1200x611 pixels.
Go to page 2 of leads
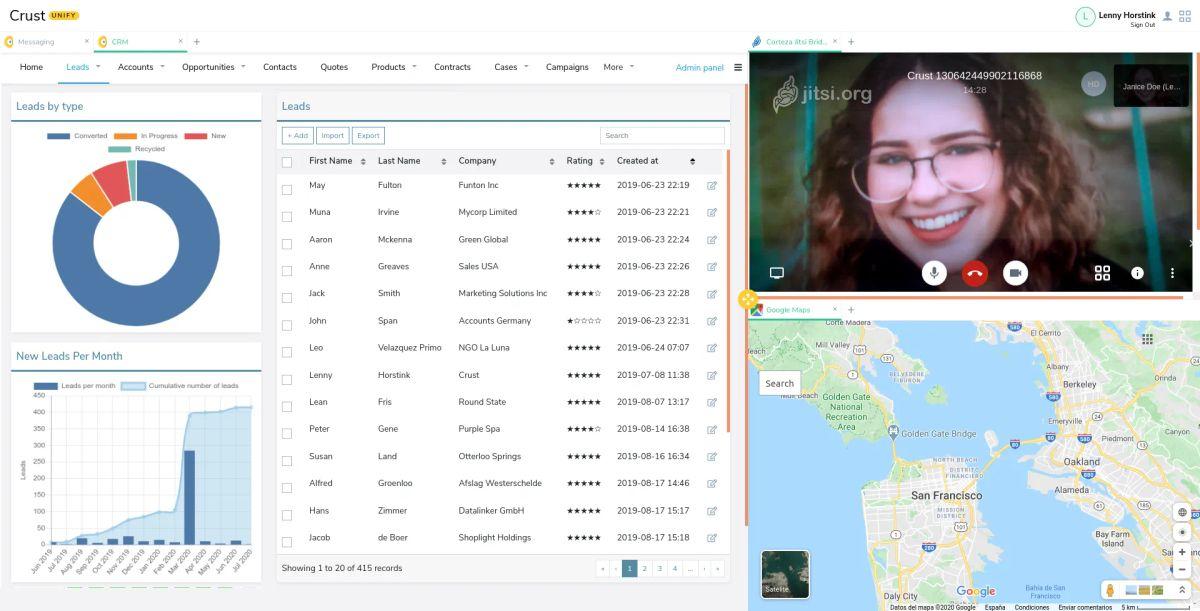click(x=645, y=568)
